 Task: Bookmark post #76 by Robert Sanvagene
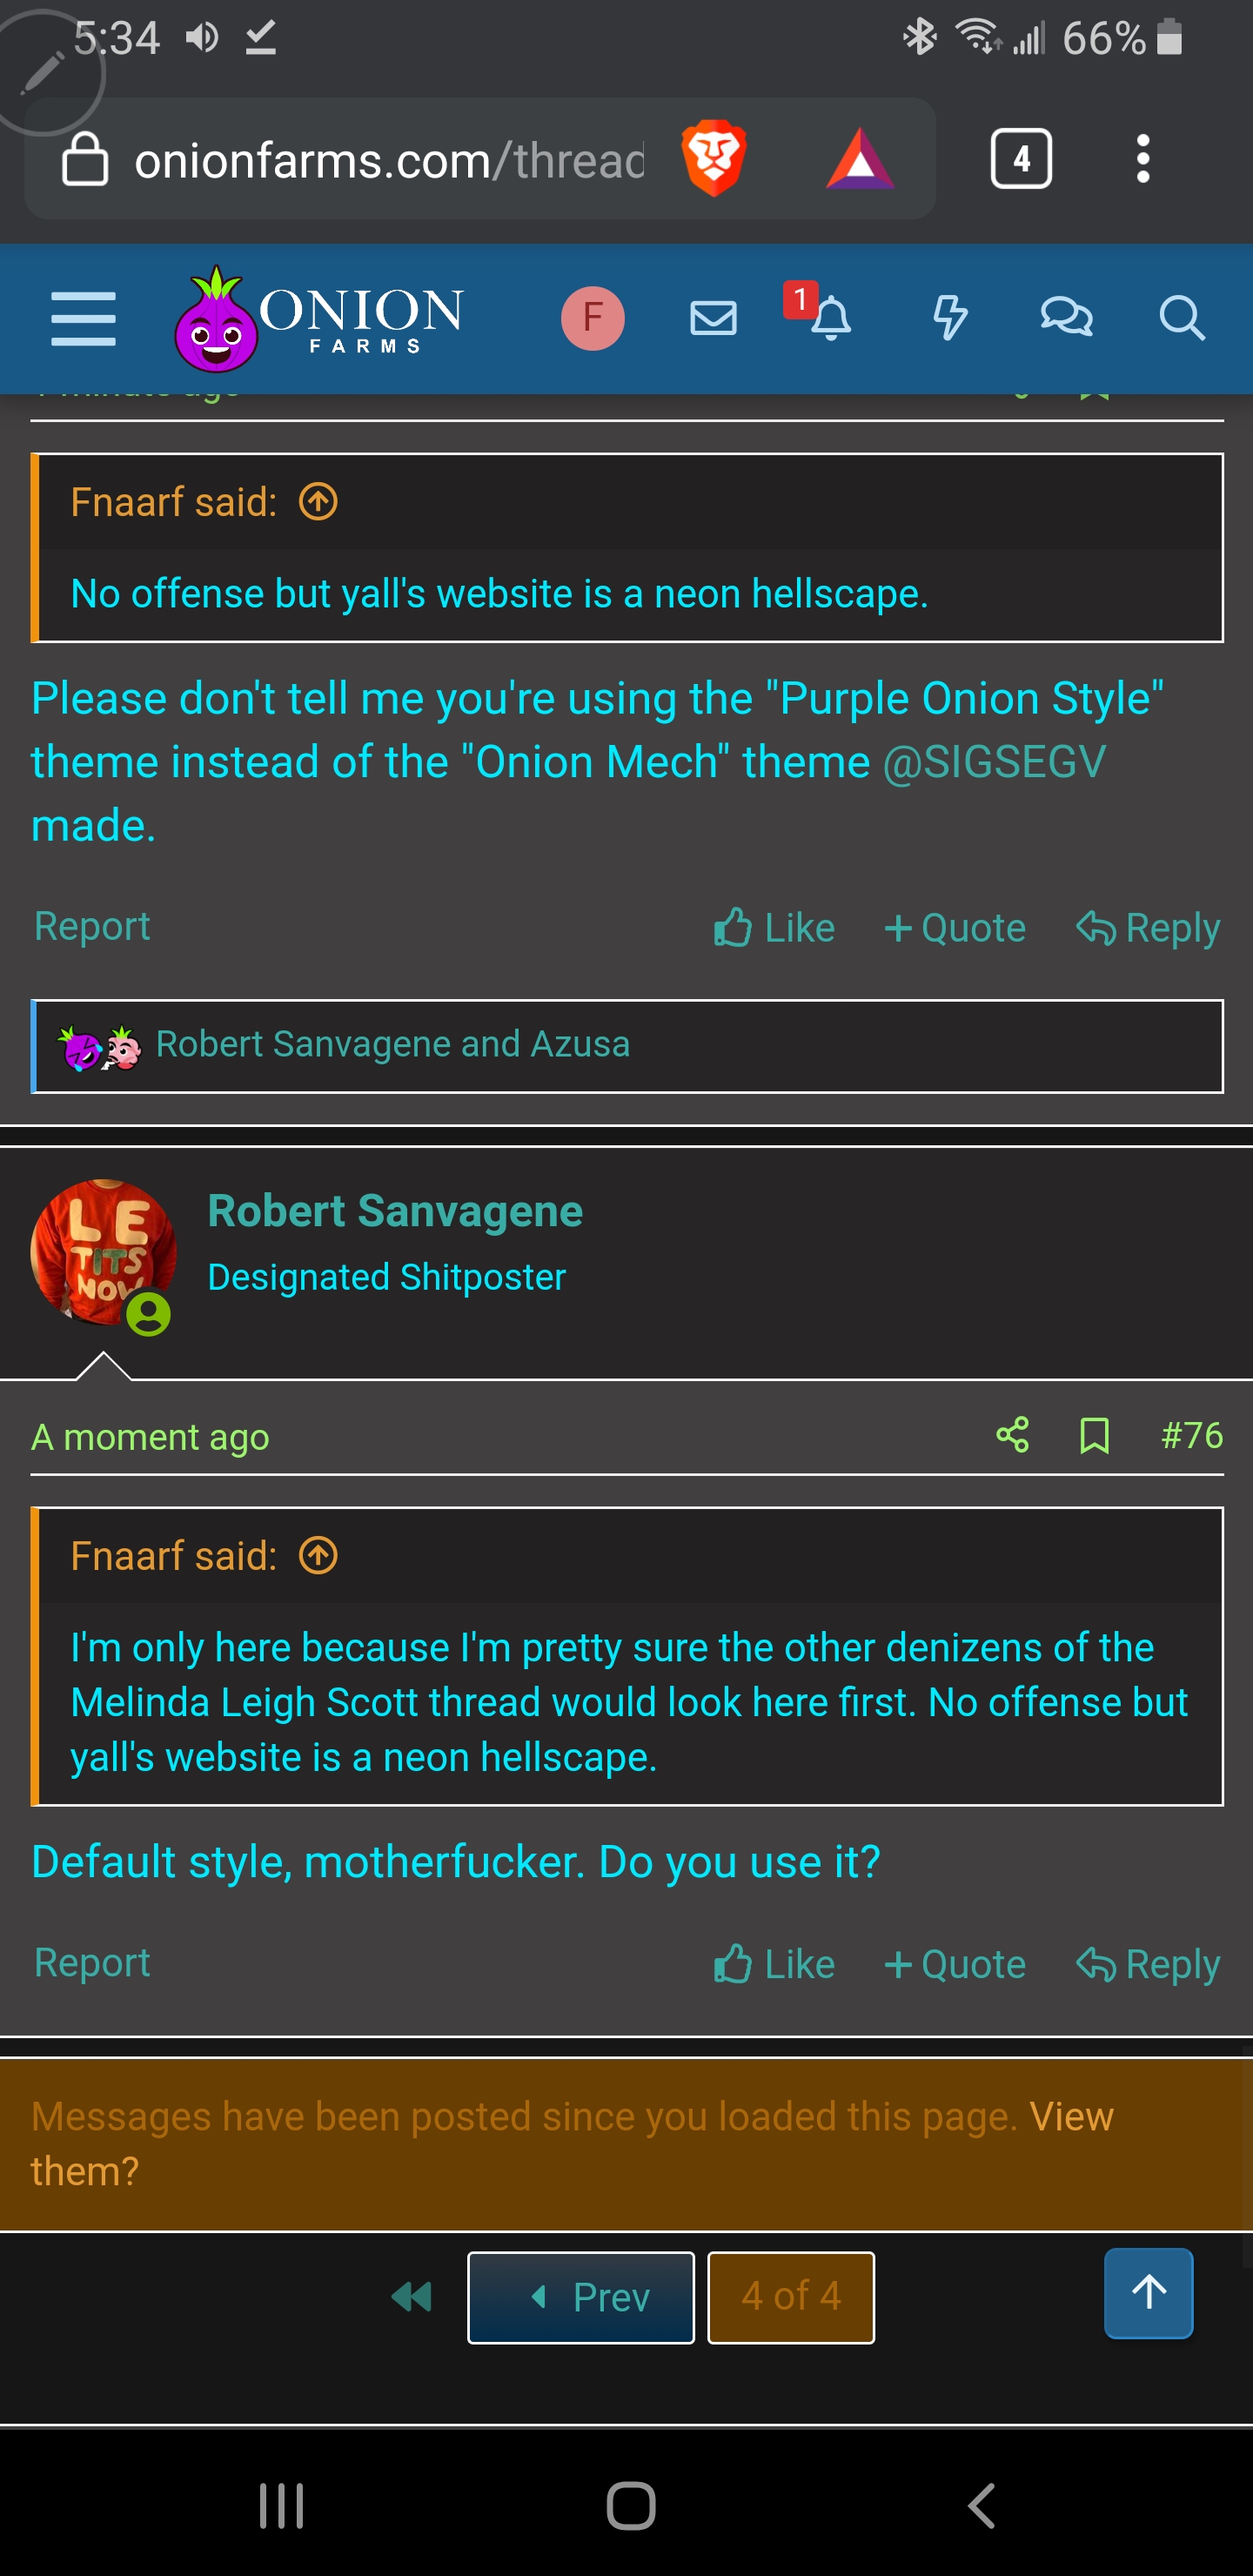1094,1436
